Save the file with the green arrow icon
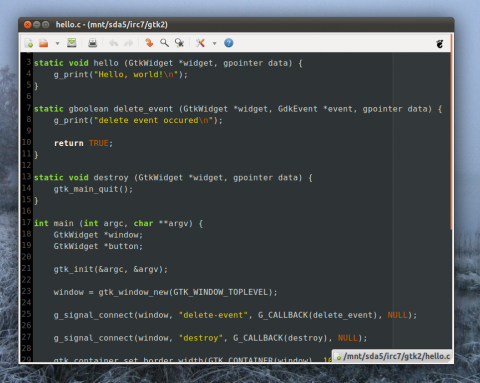 (x=72, y=43)
